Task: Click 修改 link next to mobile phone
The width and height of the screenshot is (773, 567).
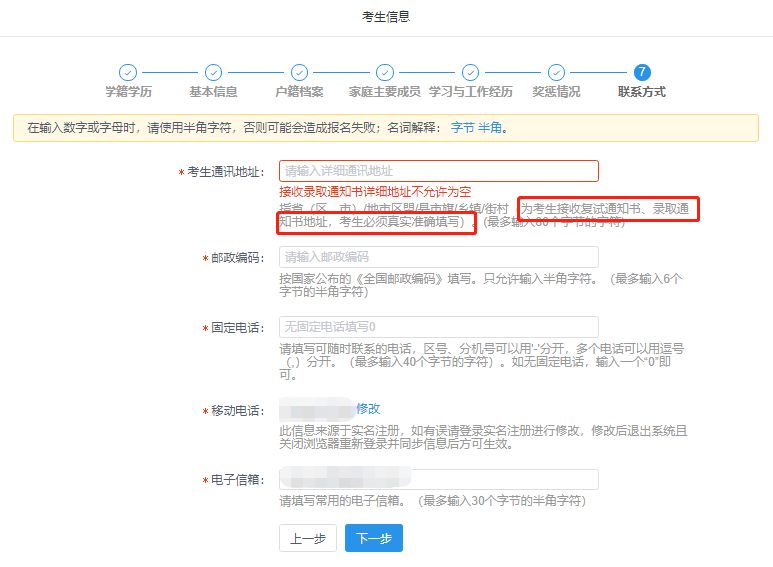Action: [x=368, y=409]
